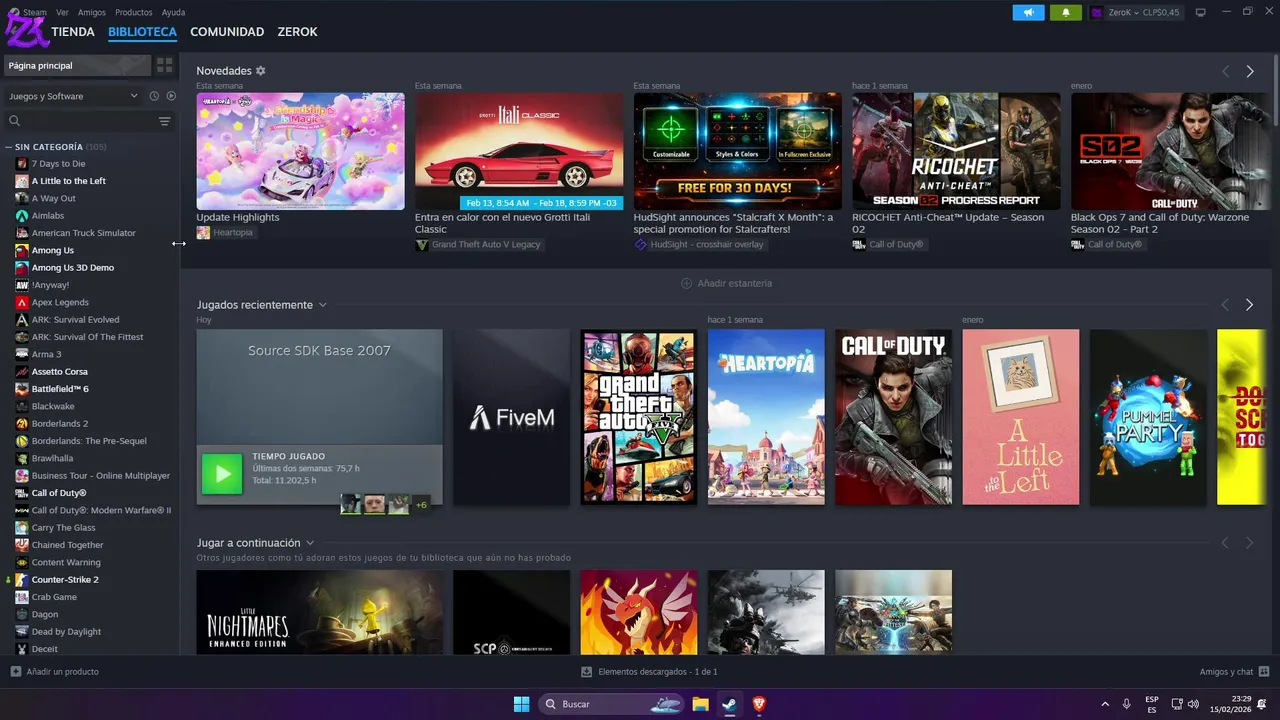Open Grand Theft Auto V Legacy tag
Viewport: 1280px width, 720px height.
(x=479, y=244)
